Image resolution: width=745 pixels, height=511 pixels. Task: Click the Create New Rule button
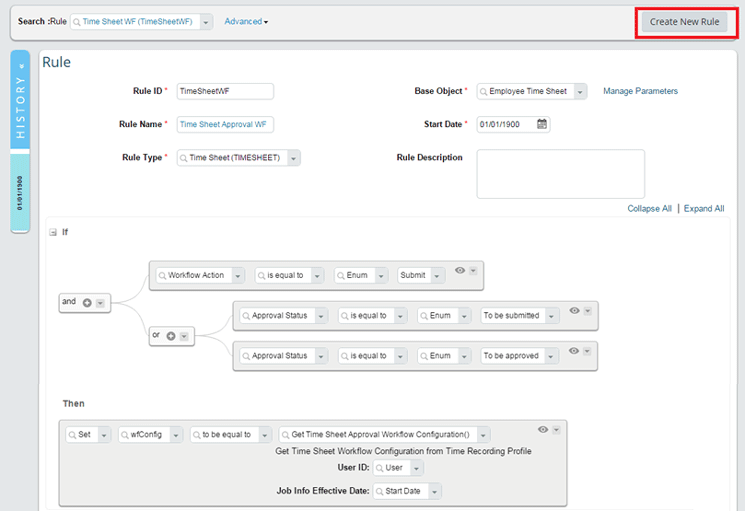click(684, 21)
